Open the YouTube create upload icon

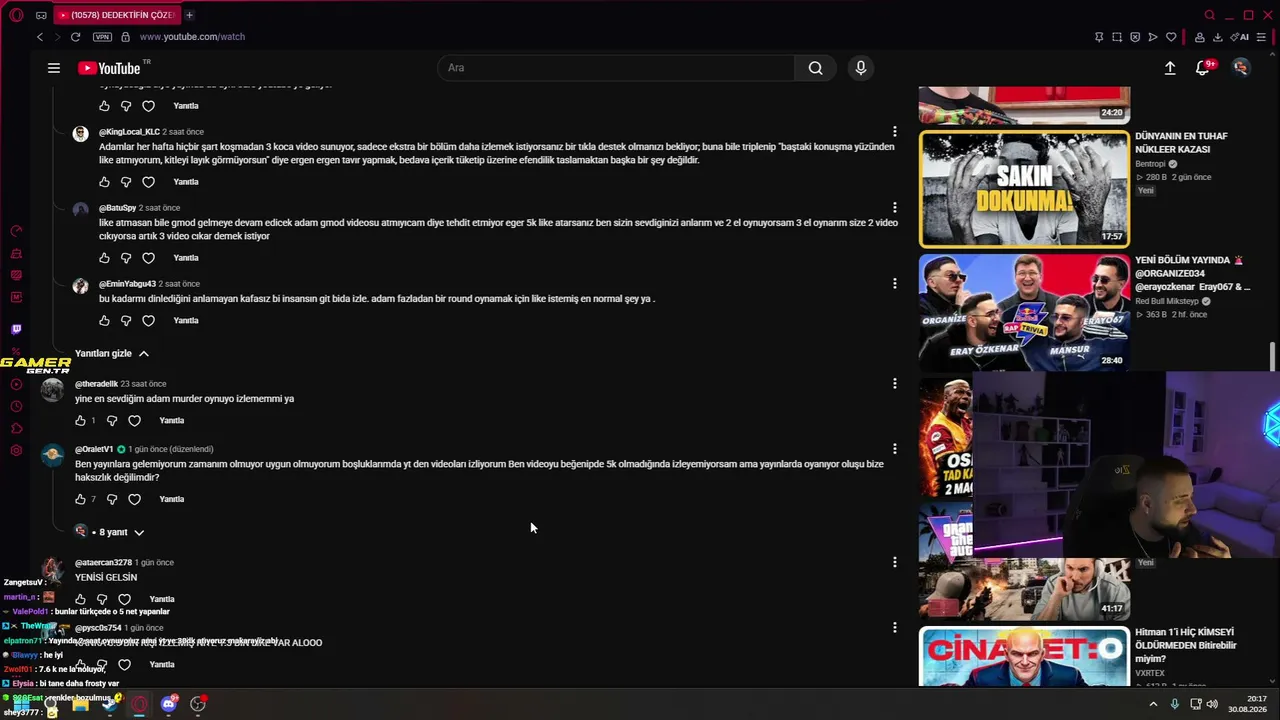(1170, 68)
